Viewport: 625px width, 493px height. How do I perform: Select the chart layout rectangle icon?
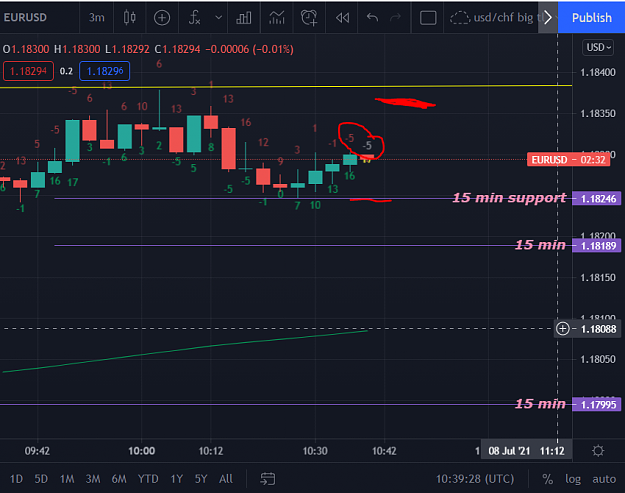click(428, 18)
